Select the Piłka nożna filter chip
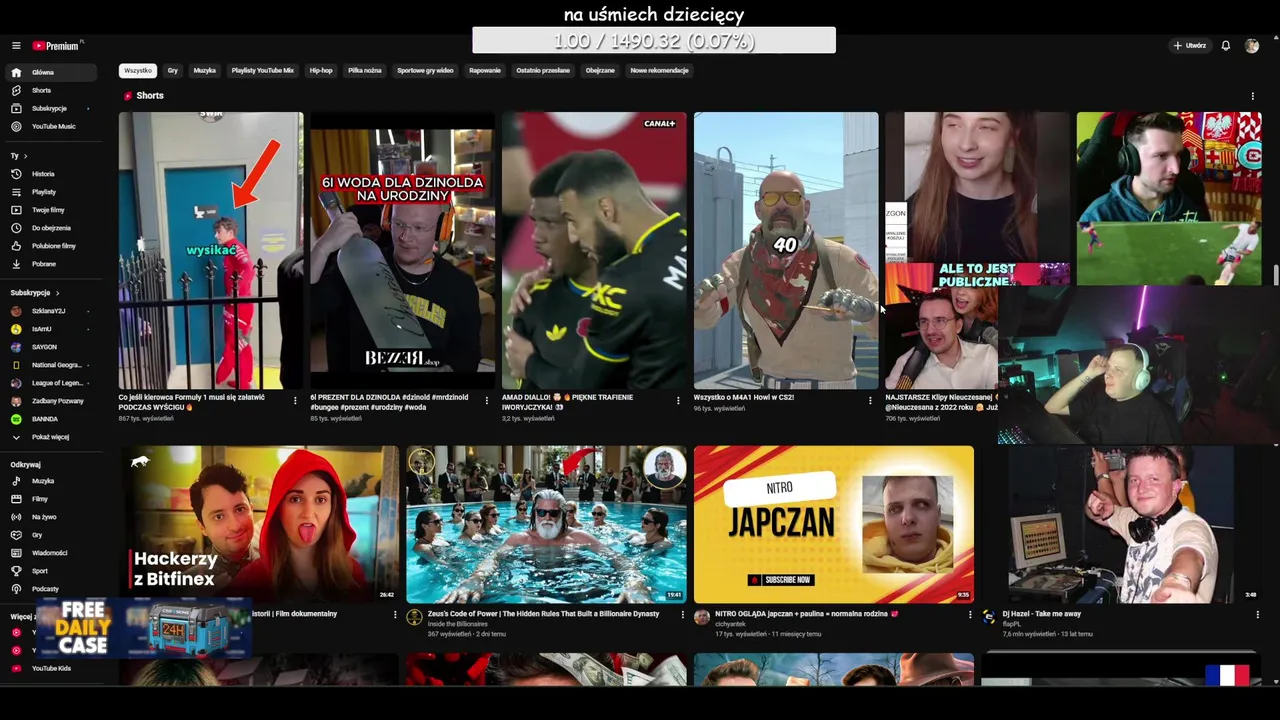The width and height of the screenshot is (1280, 720). [x=365, y=71]
